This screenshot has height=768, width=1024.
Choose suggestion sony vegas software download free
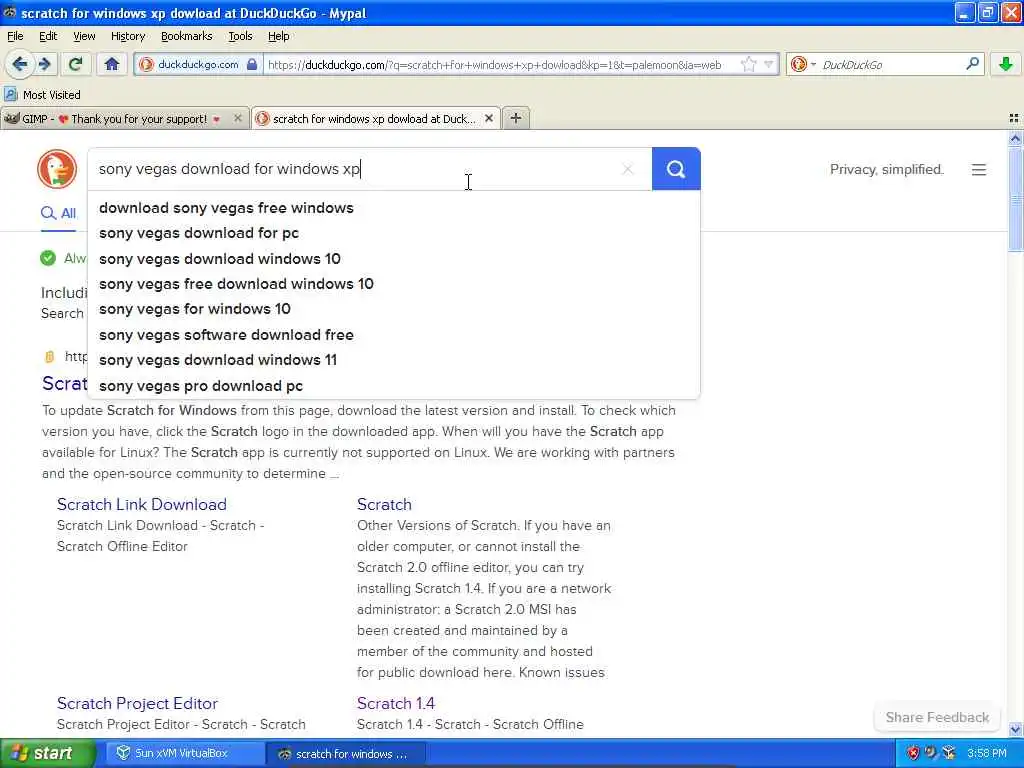(394, 334)
